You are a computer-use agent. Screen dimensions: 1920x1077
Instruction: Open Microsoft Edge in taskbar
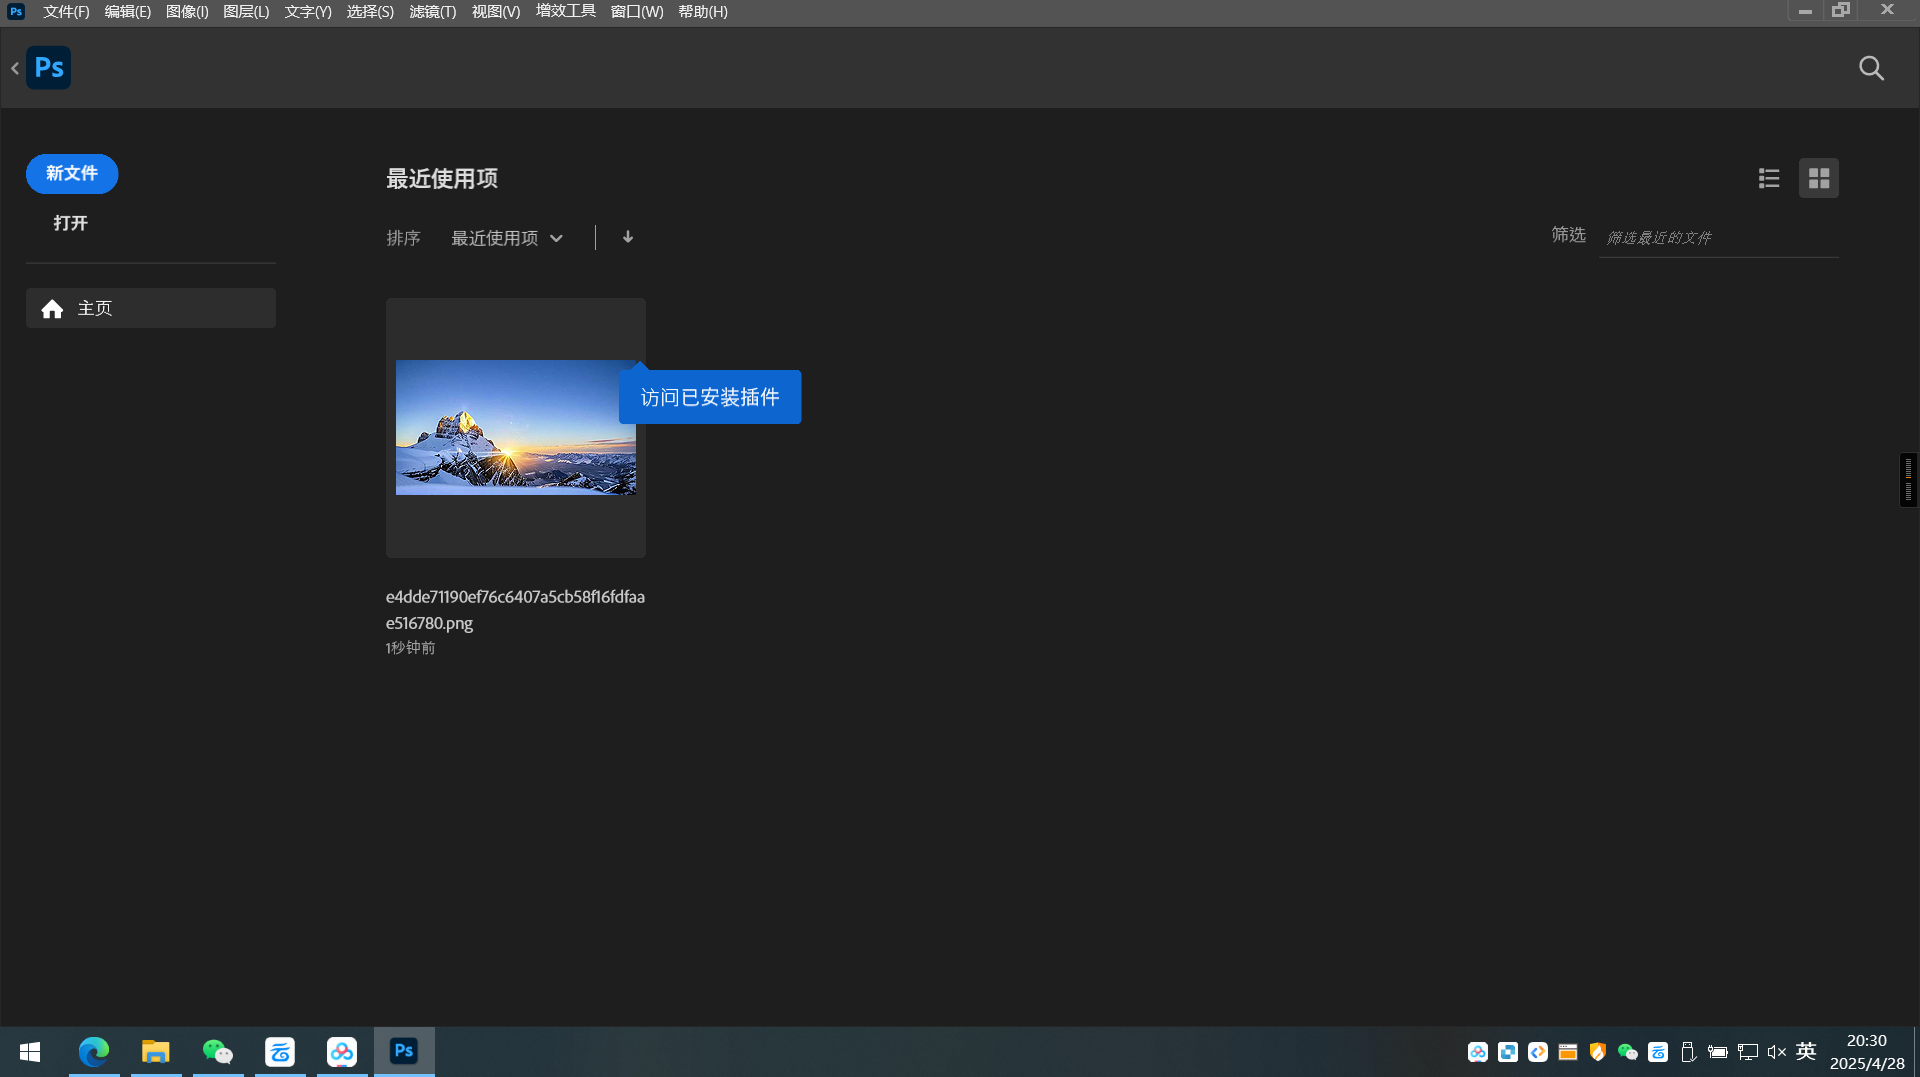click(x=94, y=1052)
